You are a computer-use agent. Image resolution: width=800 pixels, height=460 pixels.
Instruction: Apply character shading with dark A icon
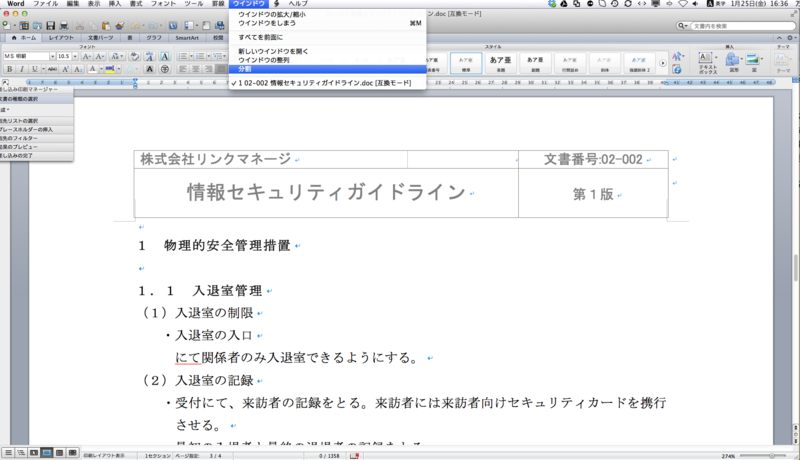pyautogui.click(x=149, y=69)
